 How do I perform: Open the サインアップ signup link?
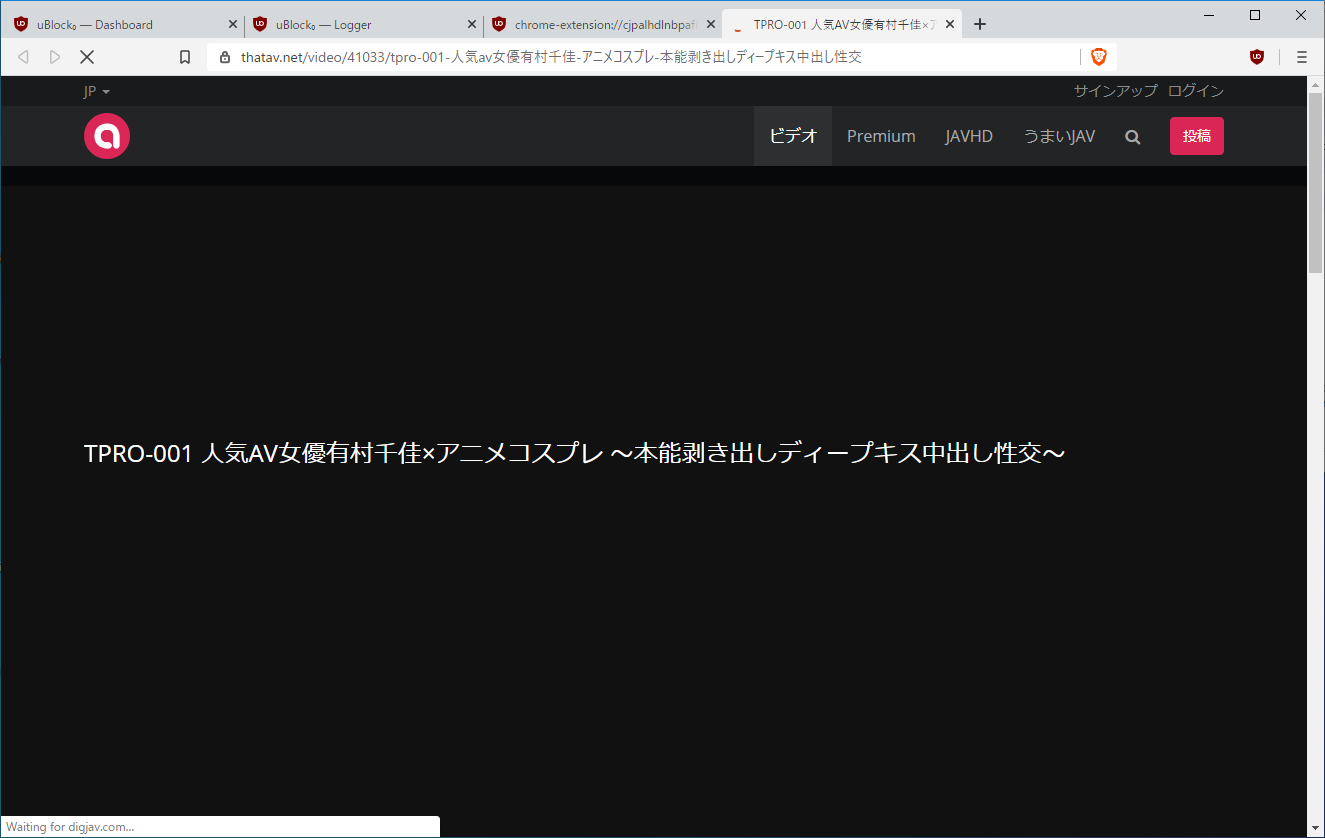[1114, 90]
